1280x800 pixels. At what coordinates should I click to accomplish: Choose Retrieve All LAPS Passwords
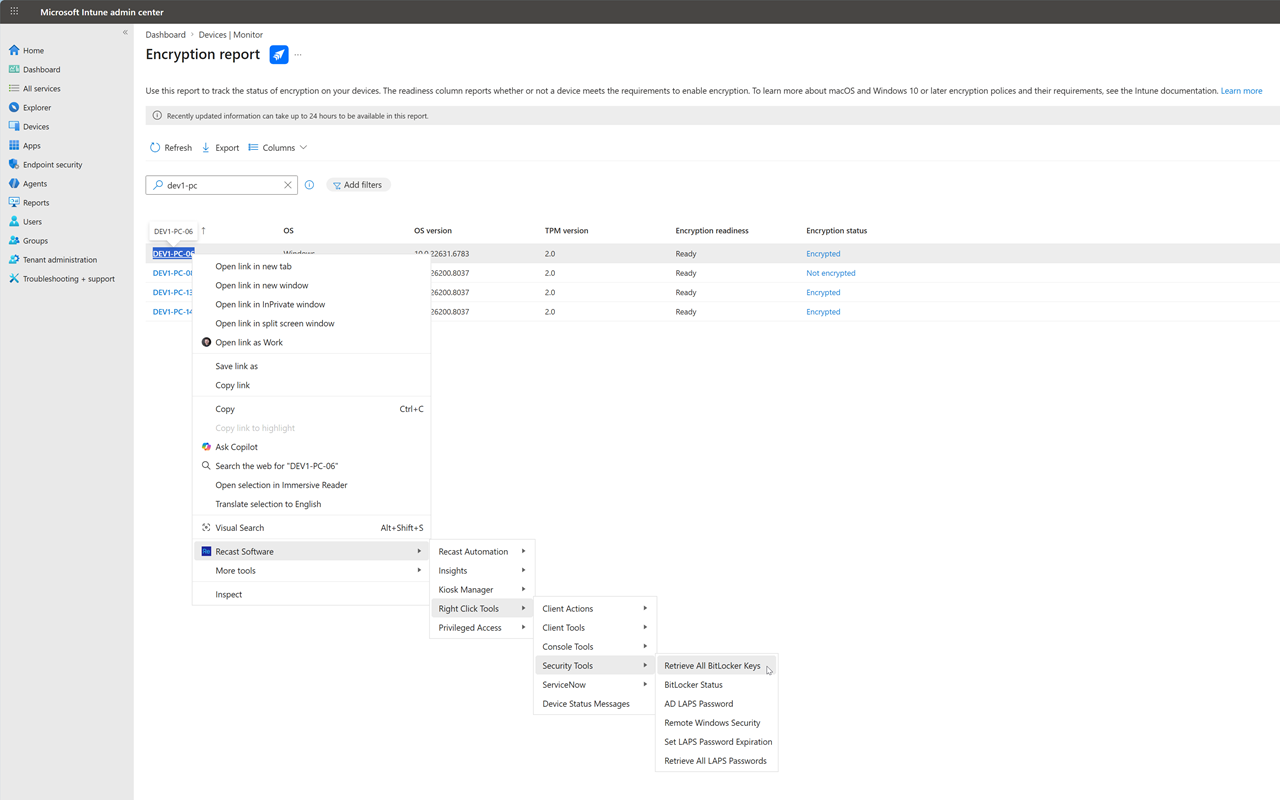[x=717, y=760]
